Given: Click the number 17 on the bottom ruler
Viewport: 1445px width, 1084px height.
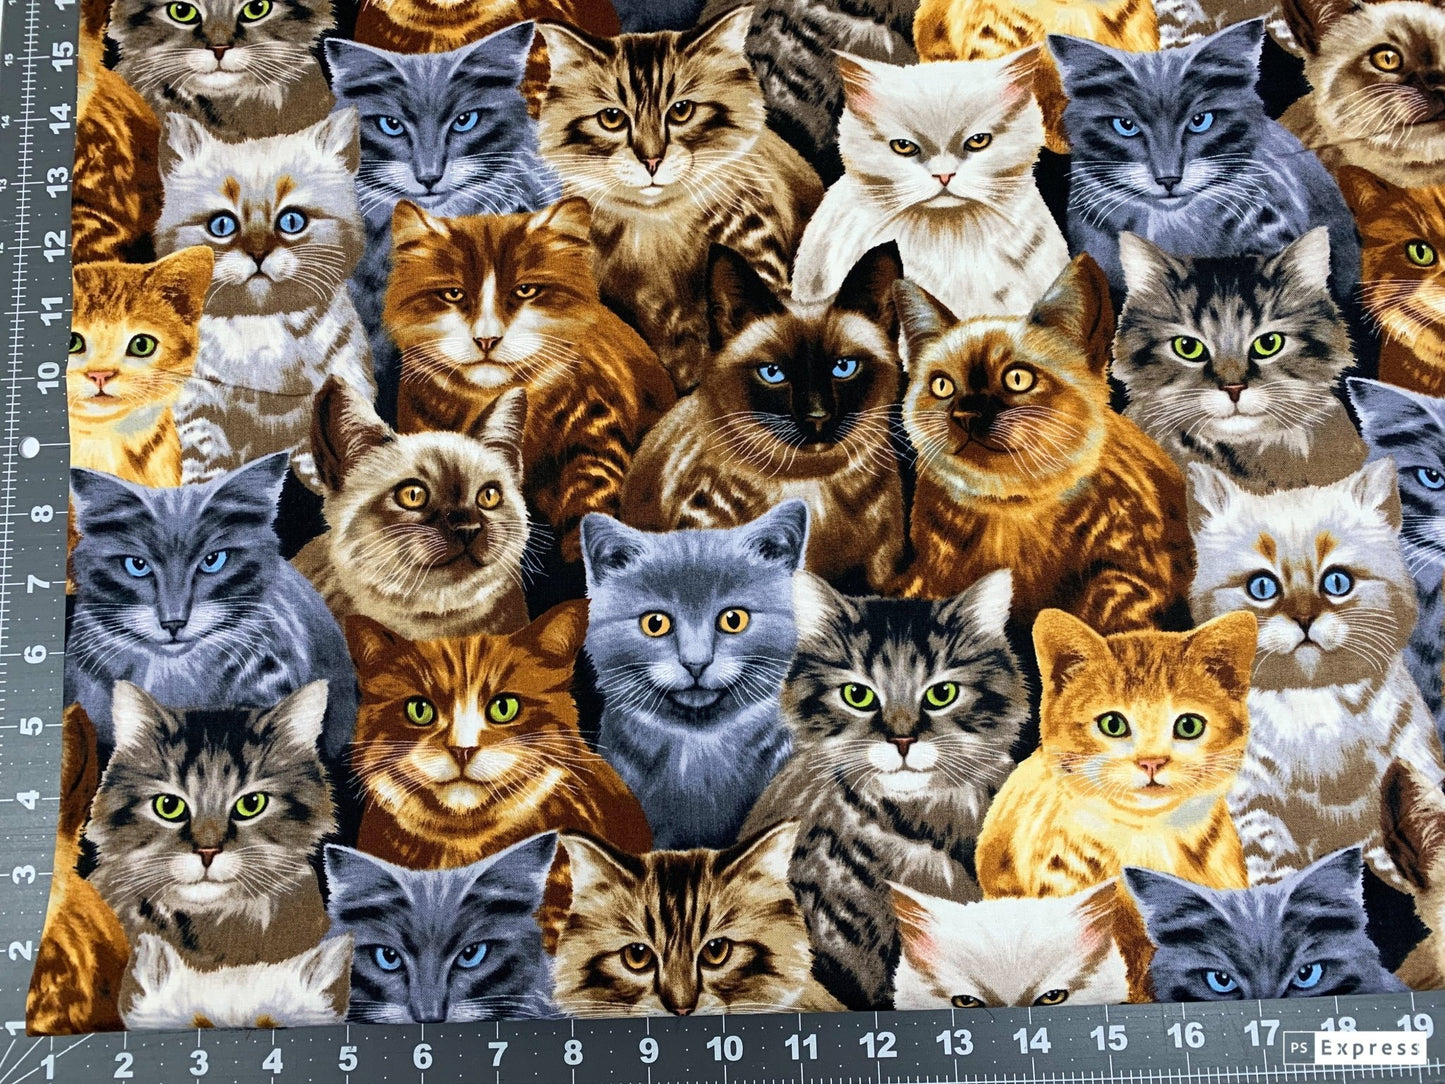Looking at the screenshot, I should click(x=1262, y=1032).
